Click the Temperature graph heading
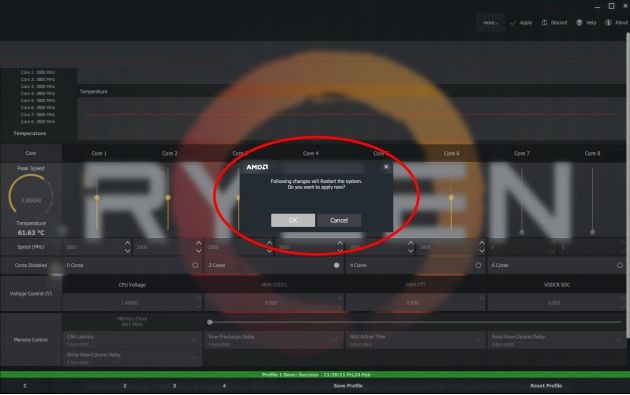The image size is (630, 395). (x=94, y=92)
